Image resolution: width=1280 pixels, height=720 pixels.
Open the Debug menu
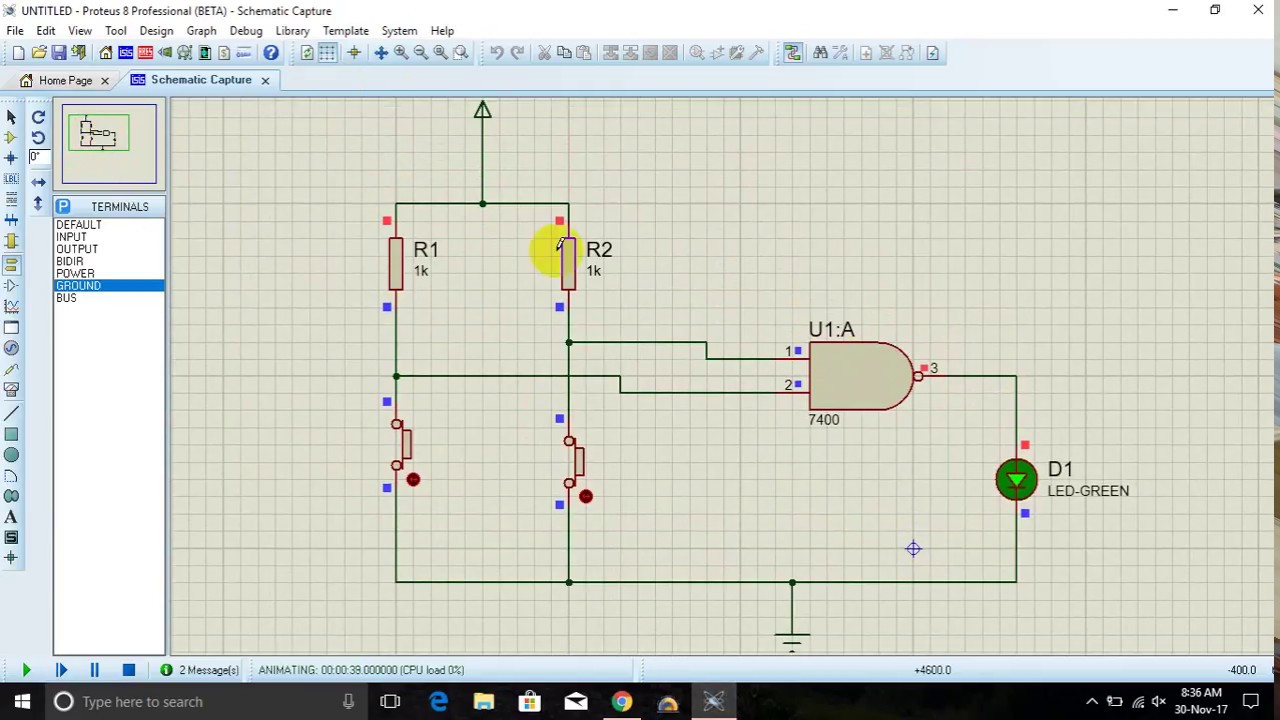[246, 31]
